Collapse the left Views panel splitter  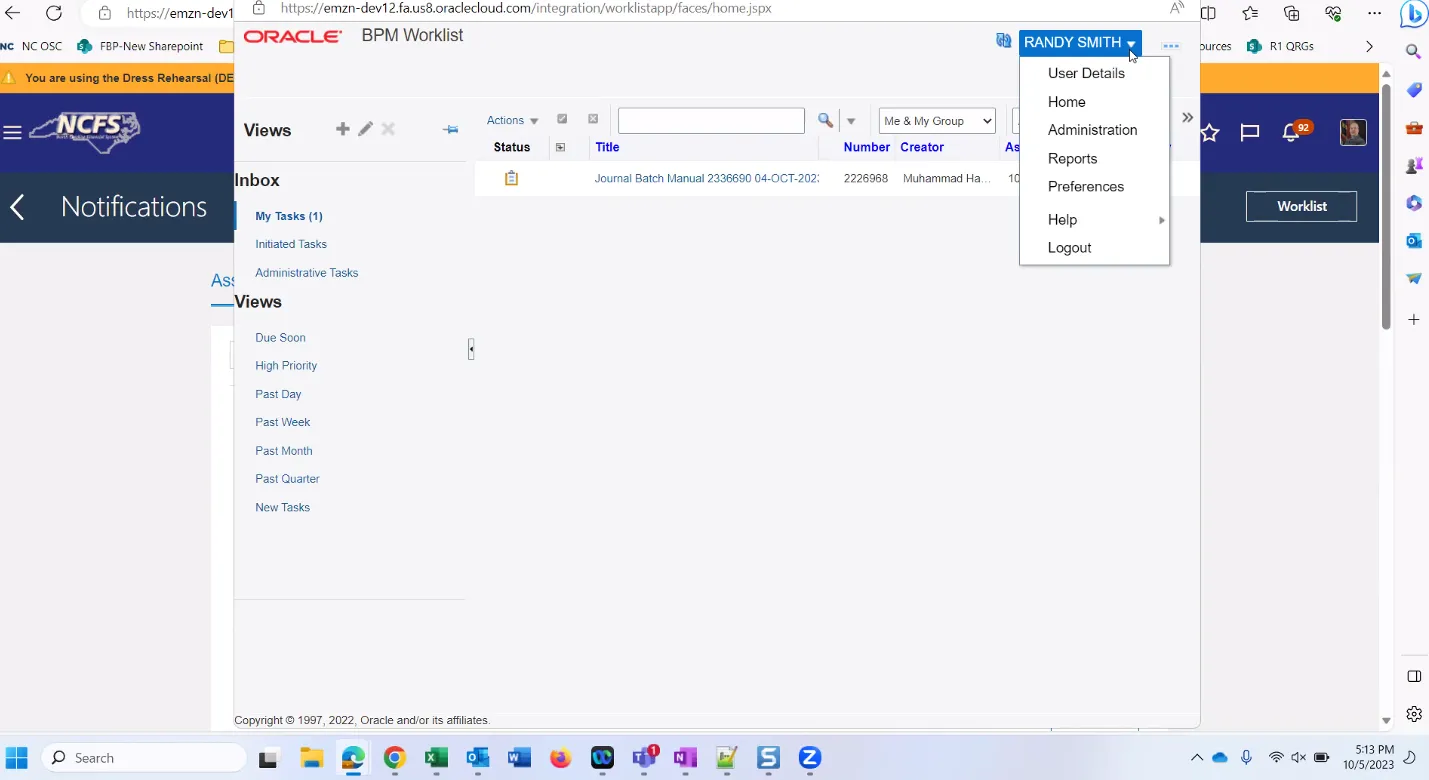(x=470, y=349)
